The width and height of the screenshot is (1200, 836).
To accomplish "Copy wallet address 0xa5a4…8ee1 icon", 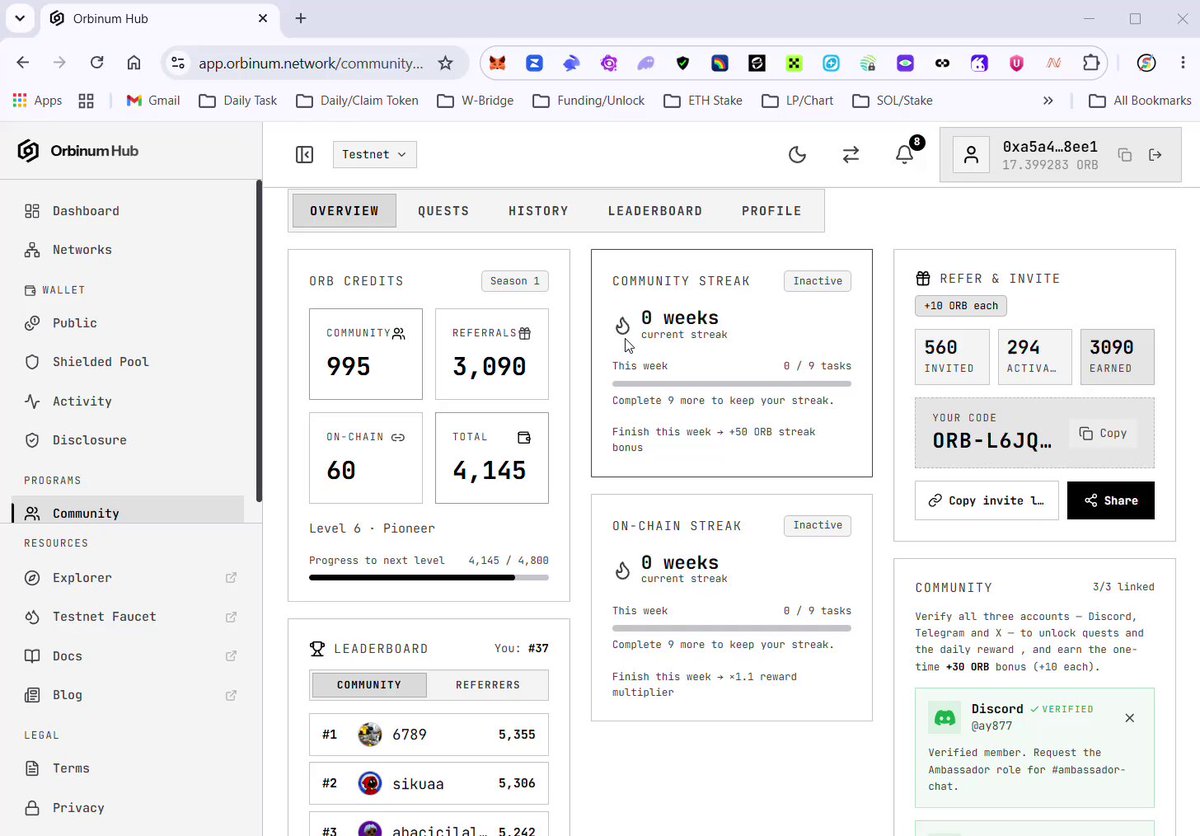I will pyautogui.click(x=1125, y=155).
